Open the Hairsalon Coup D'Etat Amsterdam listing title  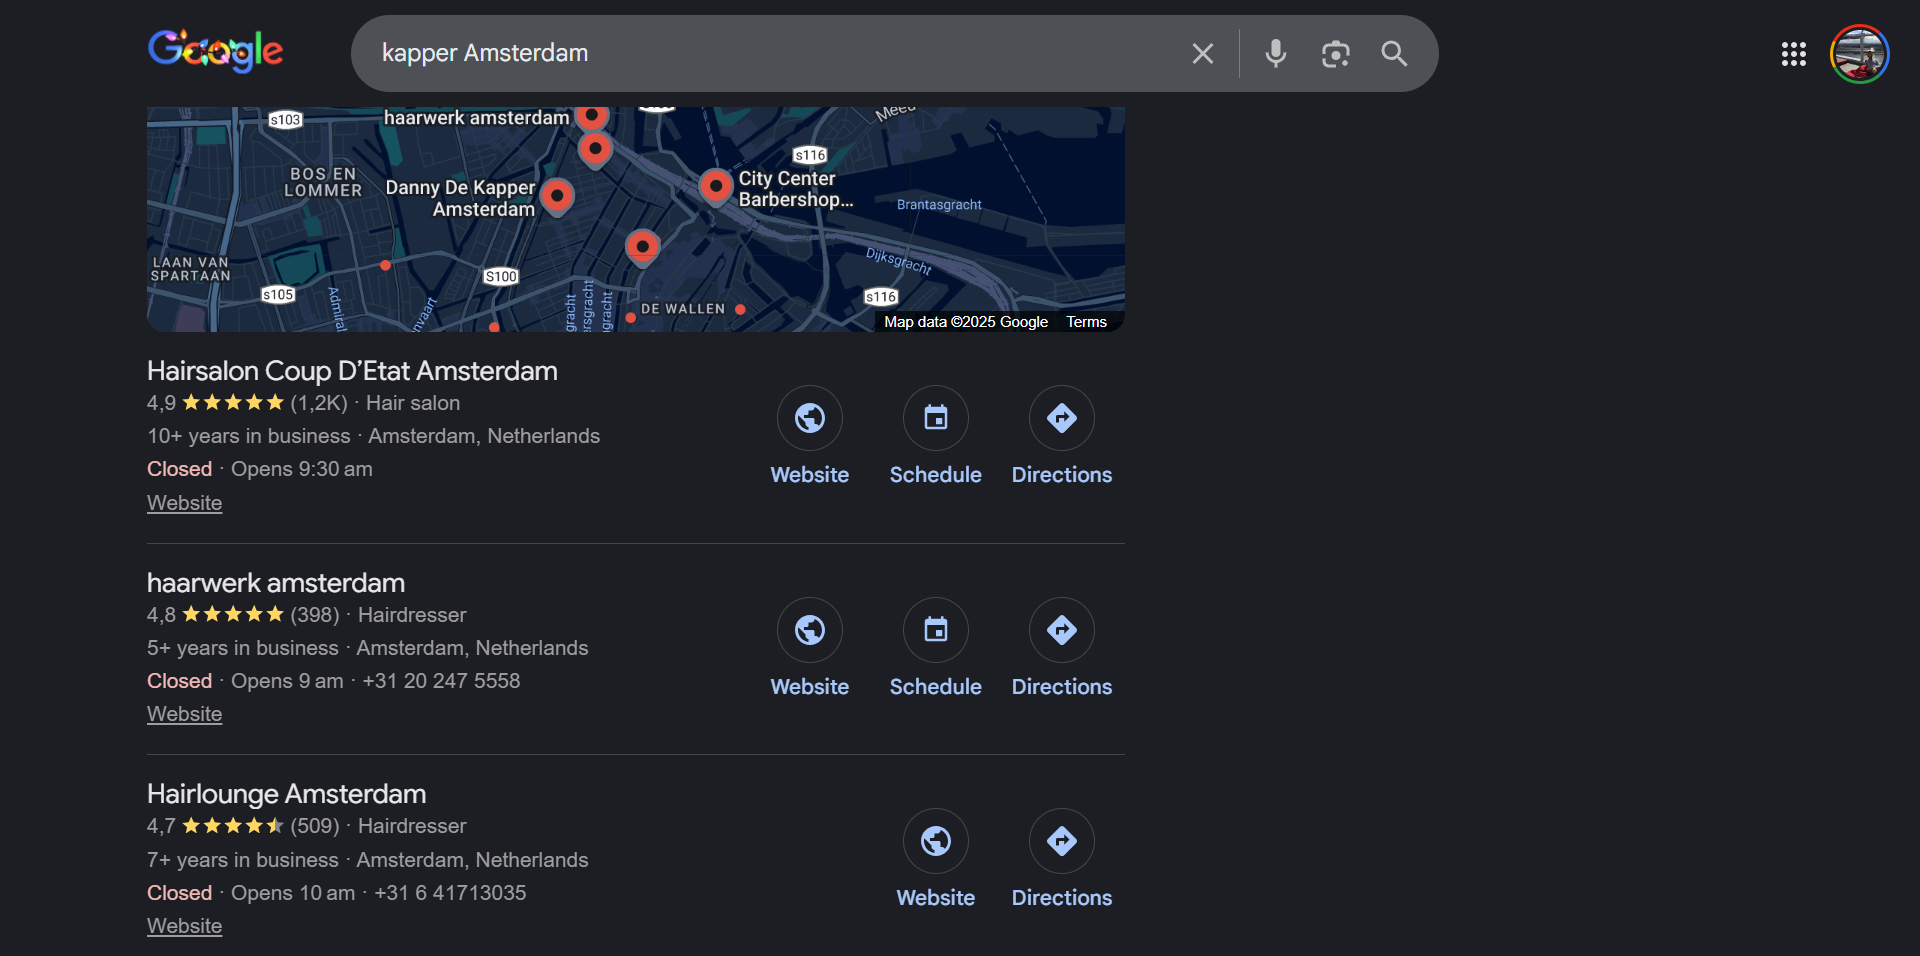352,371
